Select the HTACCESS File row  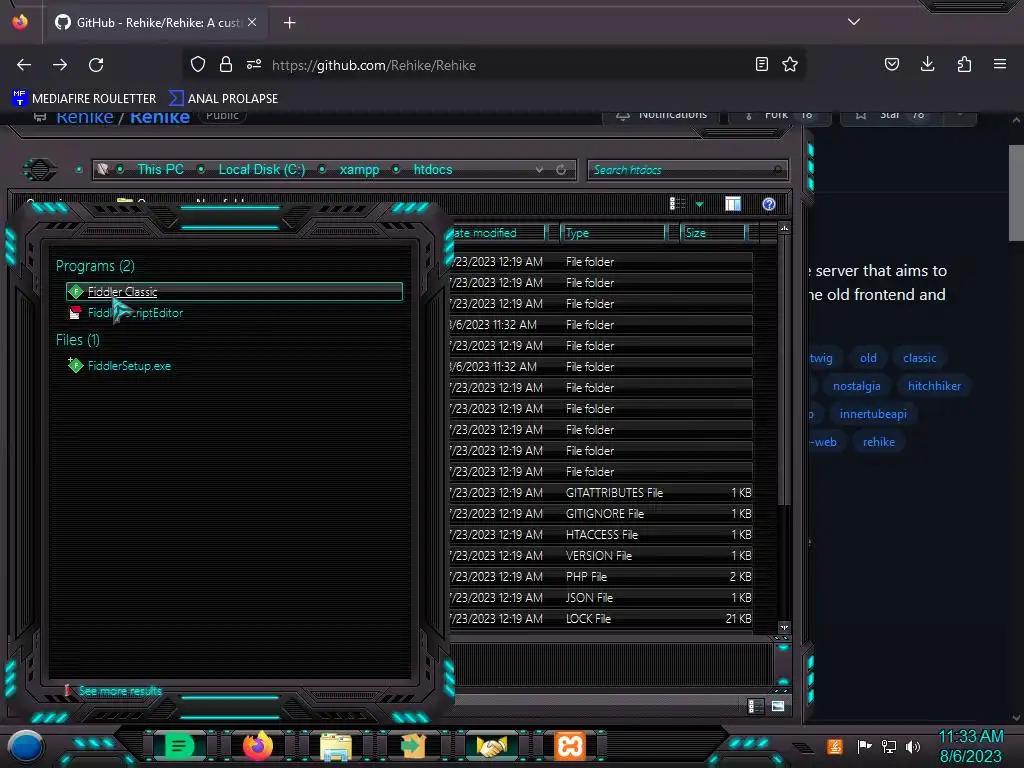pos(601,535)
